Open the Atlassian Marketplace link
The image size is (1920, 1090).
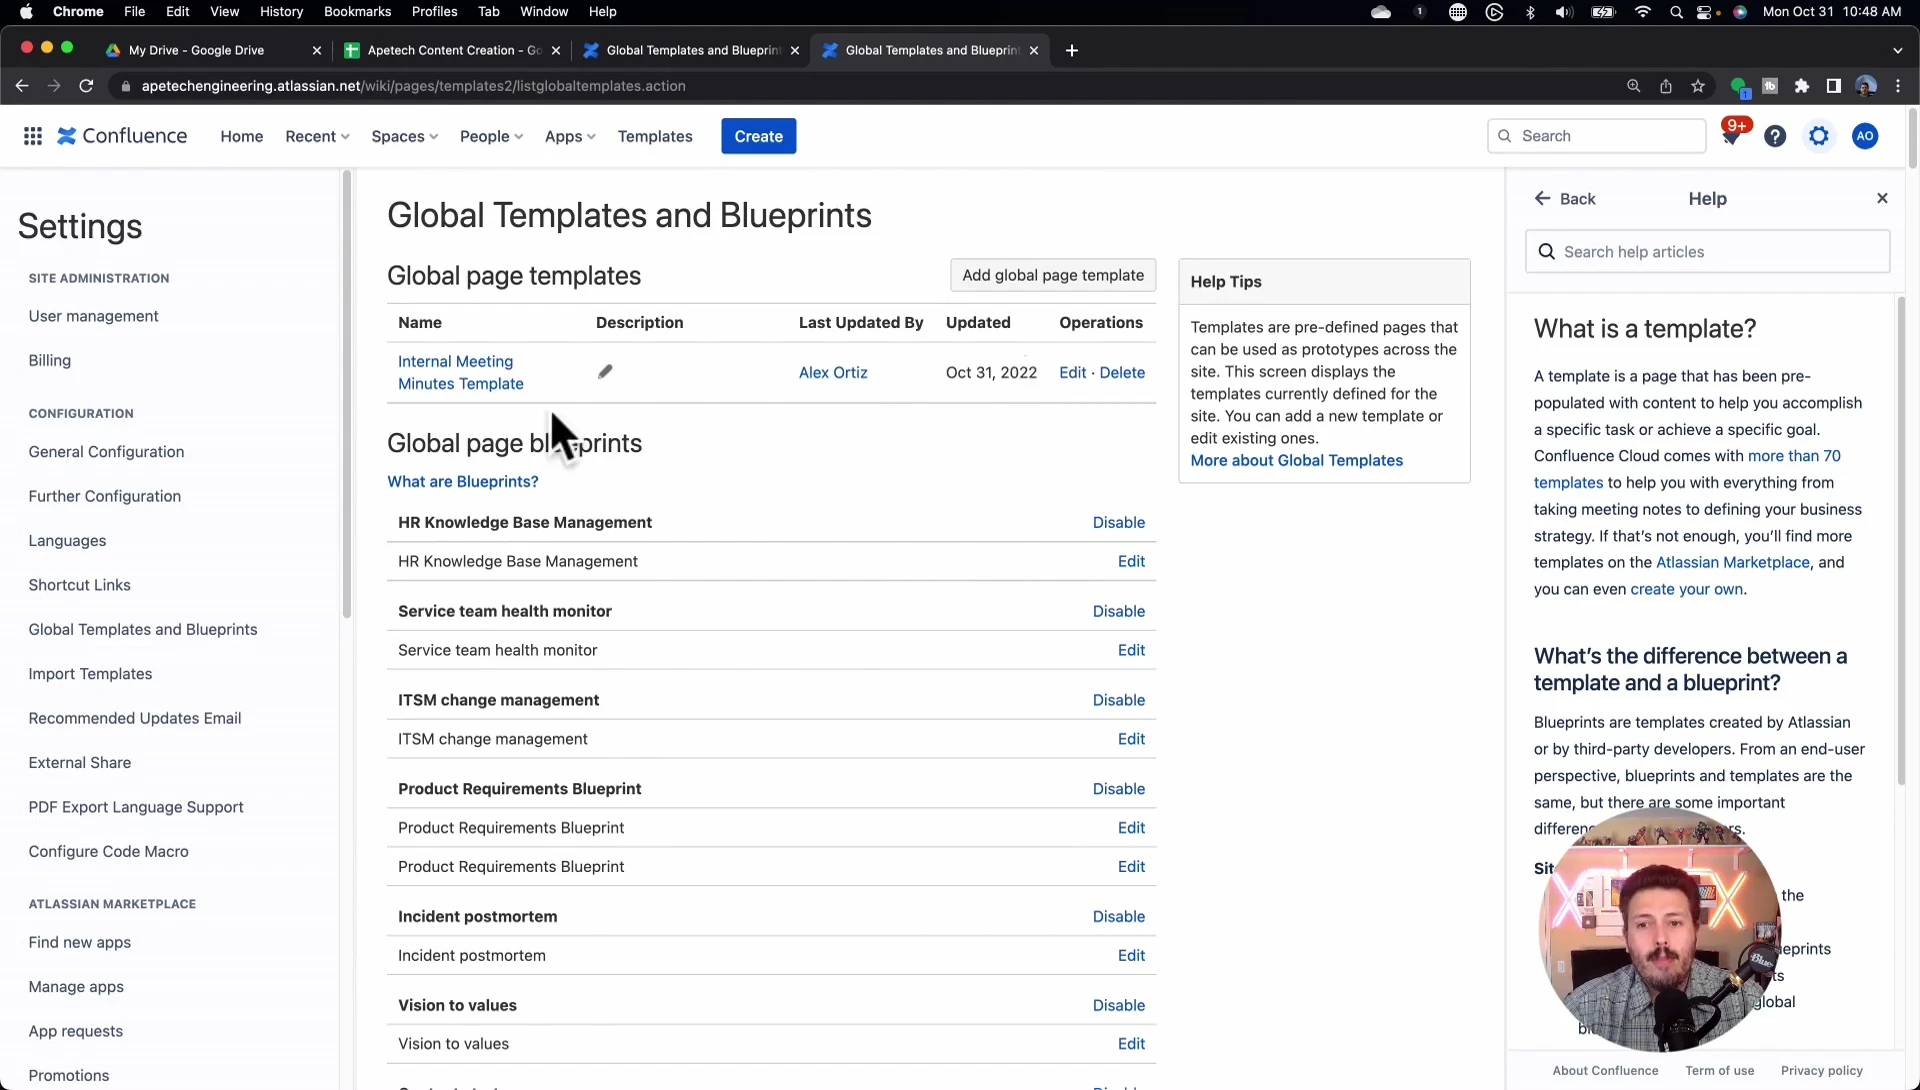pos(1733,562)
